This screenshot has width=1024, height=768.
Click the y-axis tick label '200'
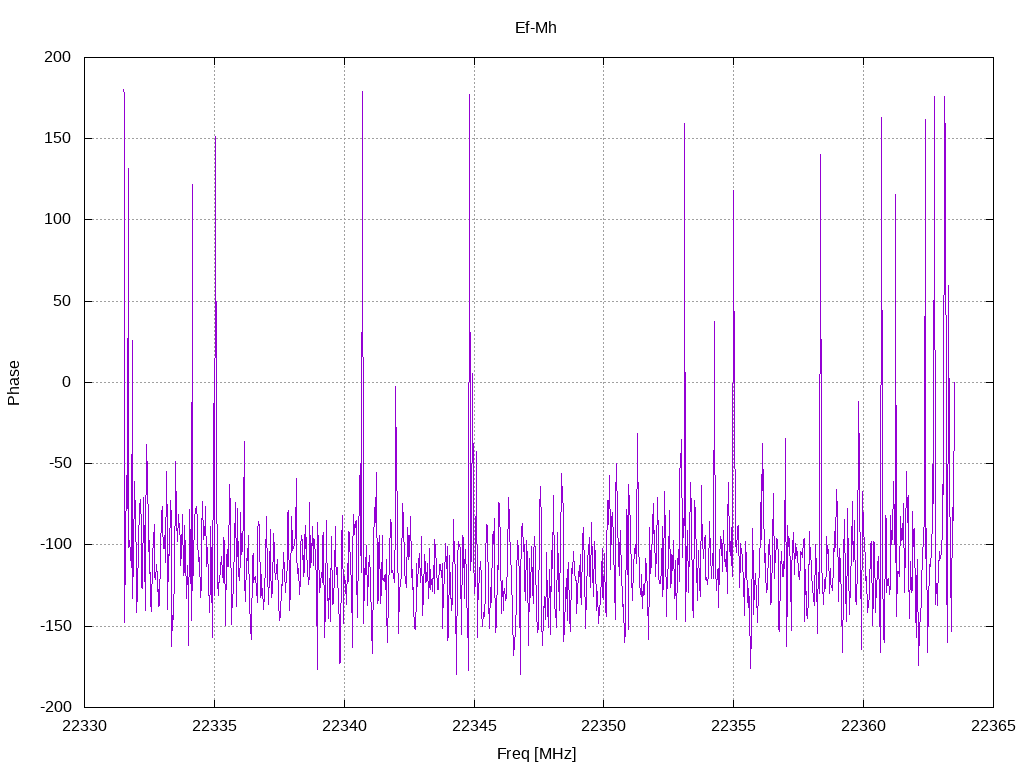pos(57,57)
